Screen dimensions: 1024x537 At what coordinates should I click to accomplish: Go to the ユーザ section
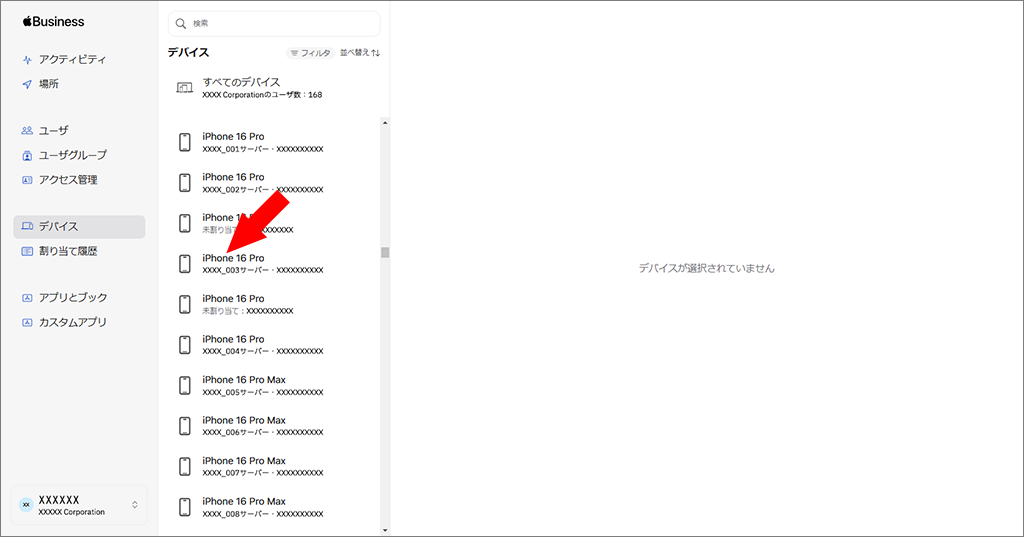click(53, 131)
